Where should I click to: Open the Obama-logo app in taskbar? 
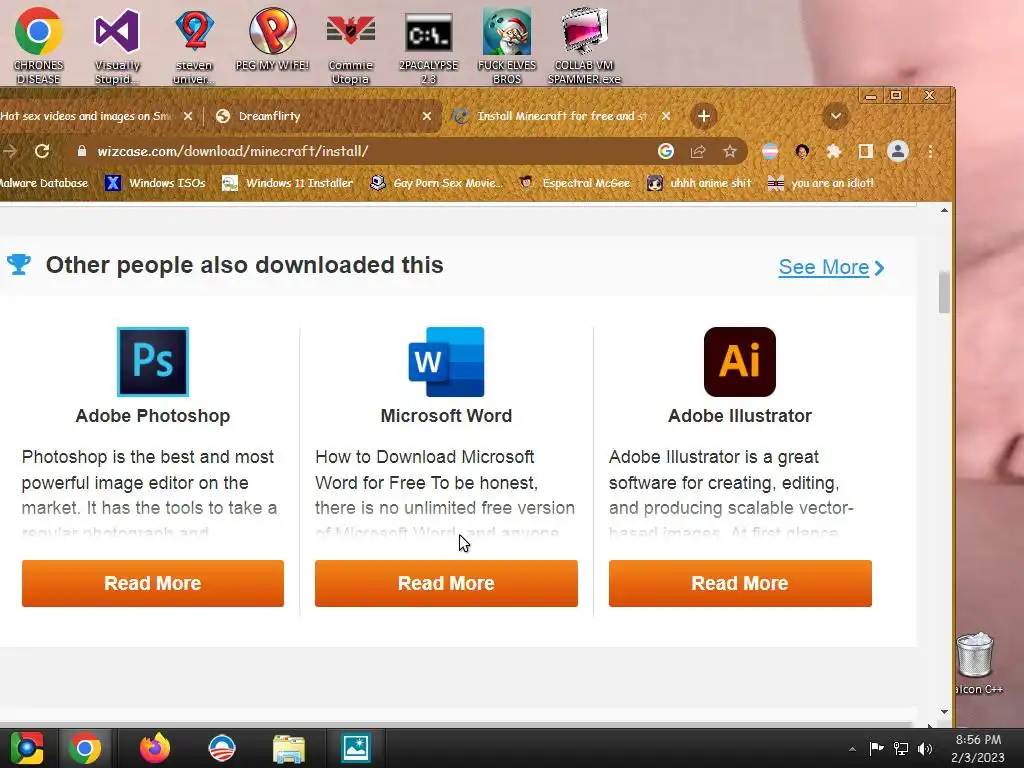(x=222, y=748)
